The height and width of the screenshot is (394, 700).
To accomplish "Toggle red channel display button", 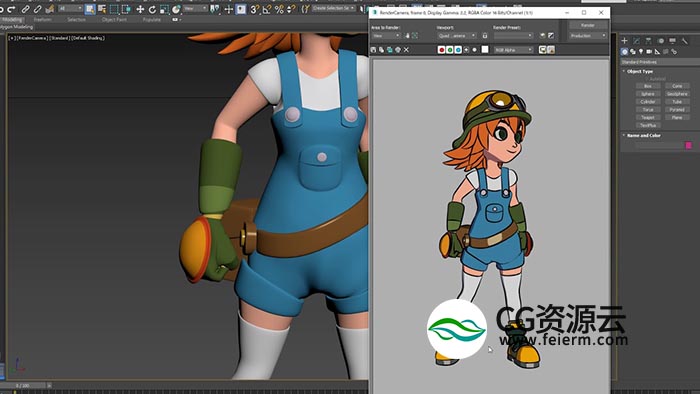I will (x=442, y=50).
